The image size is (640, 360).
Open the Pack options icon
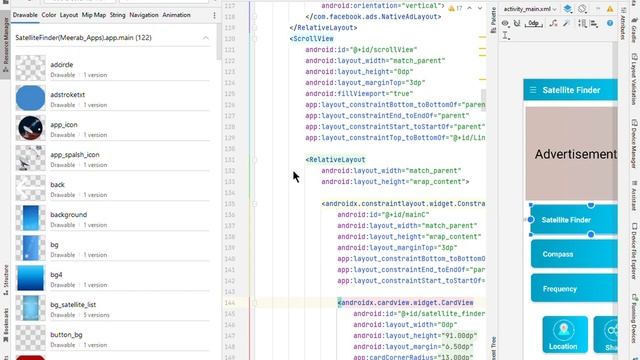[582, 23]
